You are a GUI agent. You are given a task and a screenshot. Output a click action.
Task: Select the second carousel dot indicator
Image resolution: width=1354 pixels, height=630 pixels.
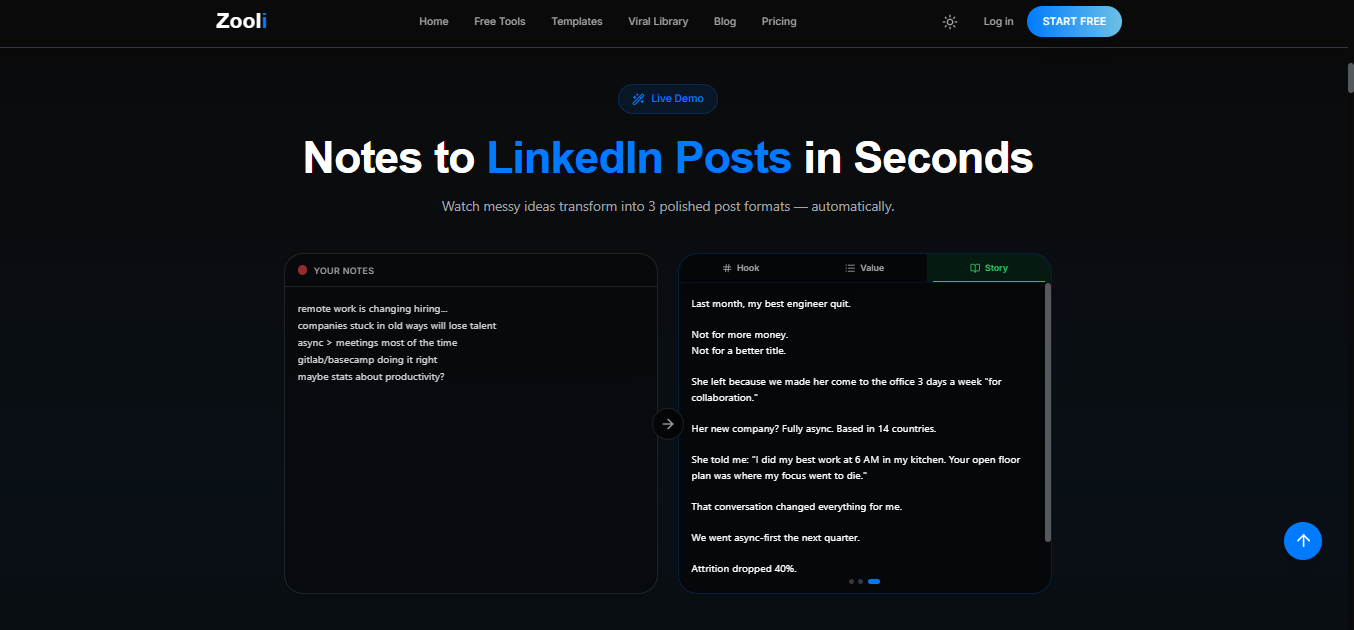click(x=860, y=581)
